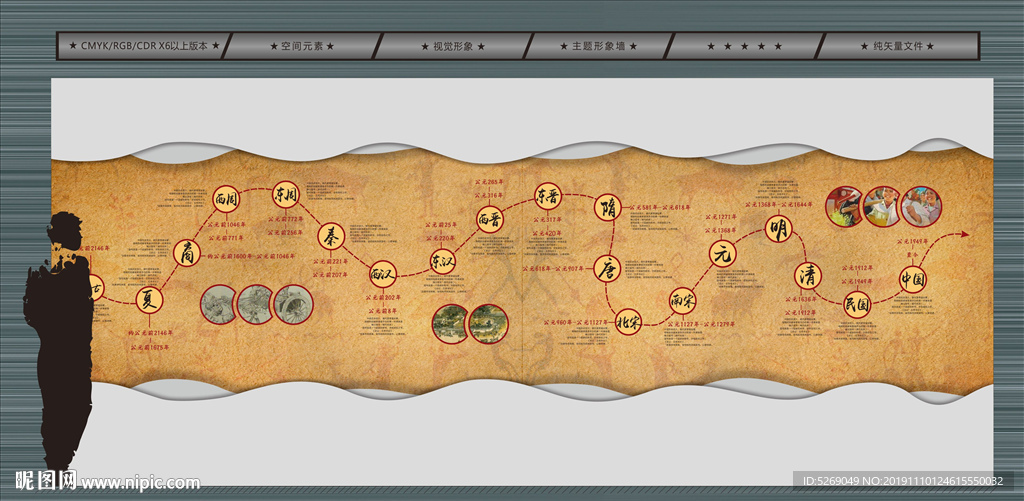Select the five-star banner segment

point(744,46)
